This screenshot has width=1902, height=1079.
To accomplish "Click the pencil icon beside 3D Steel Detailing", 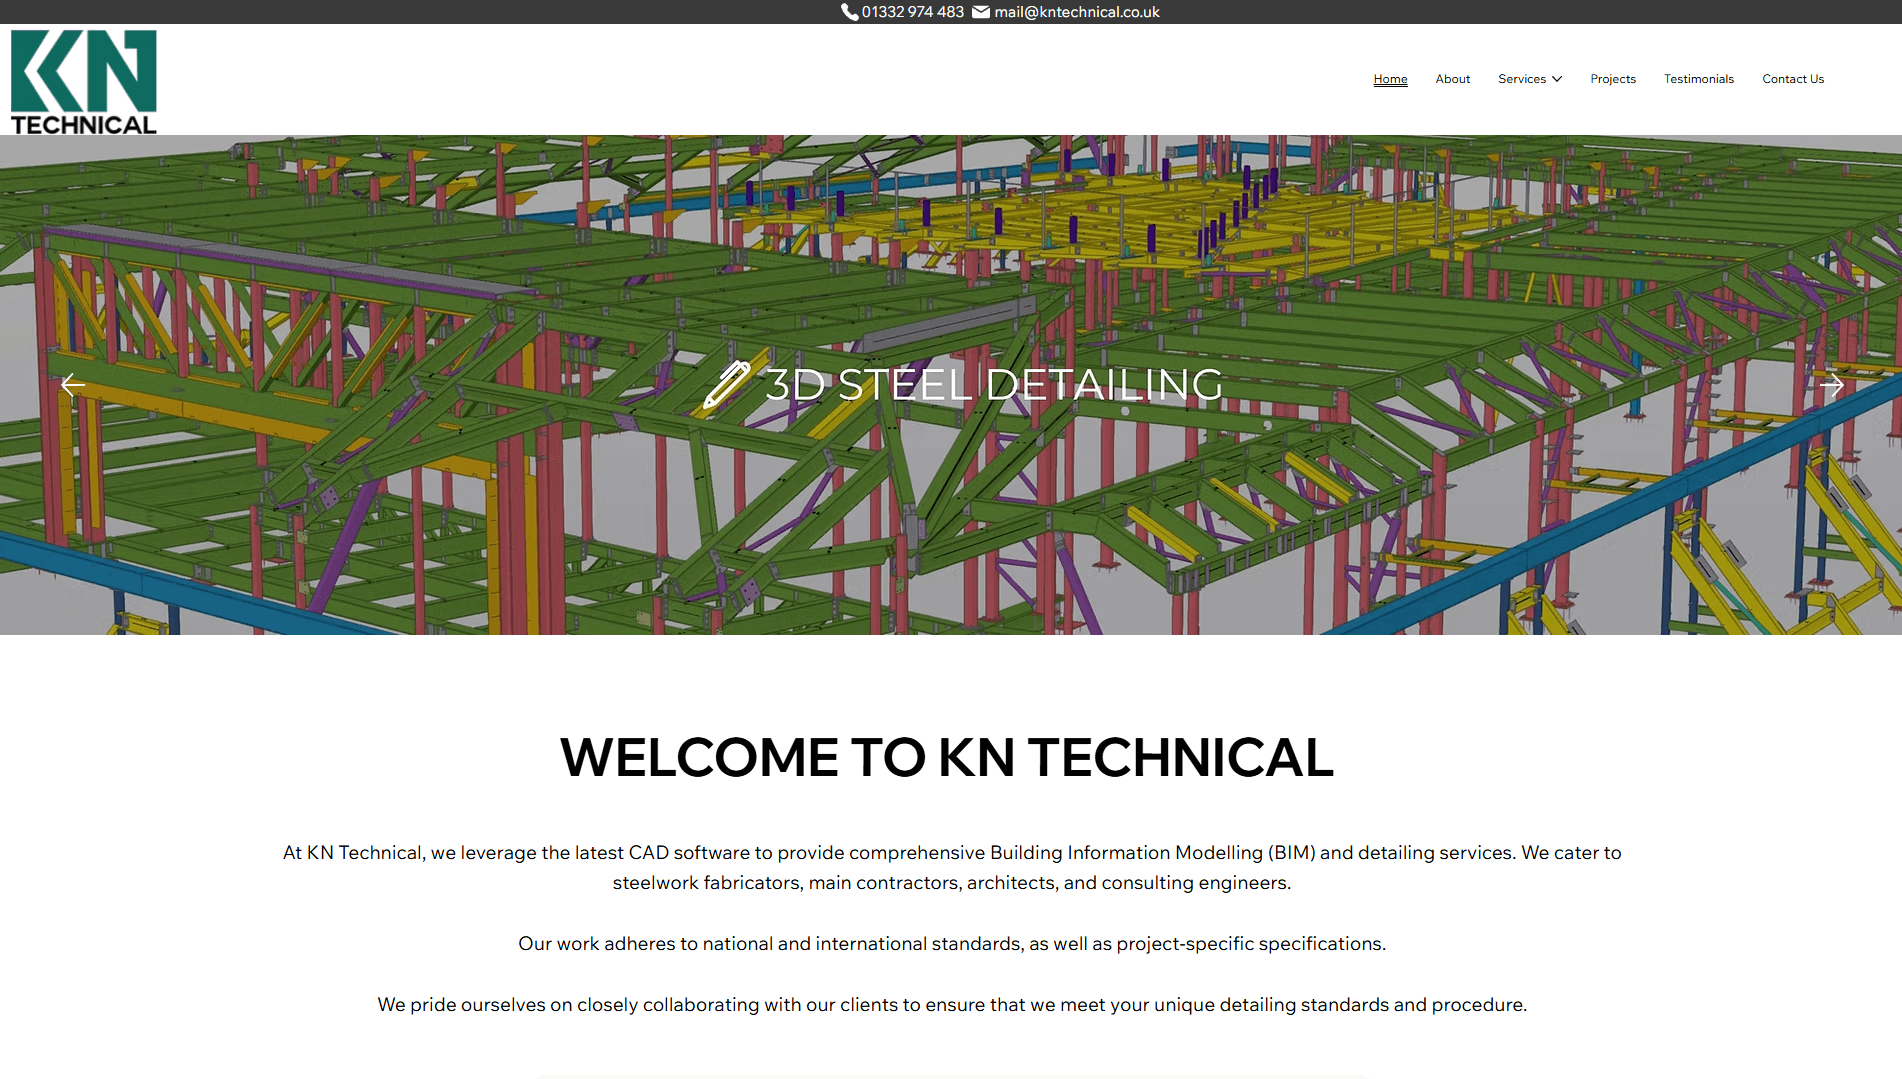I will click(732, 385).
